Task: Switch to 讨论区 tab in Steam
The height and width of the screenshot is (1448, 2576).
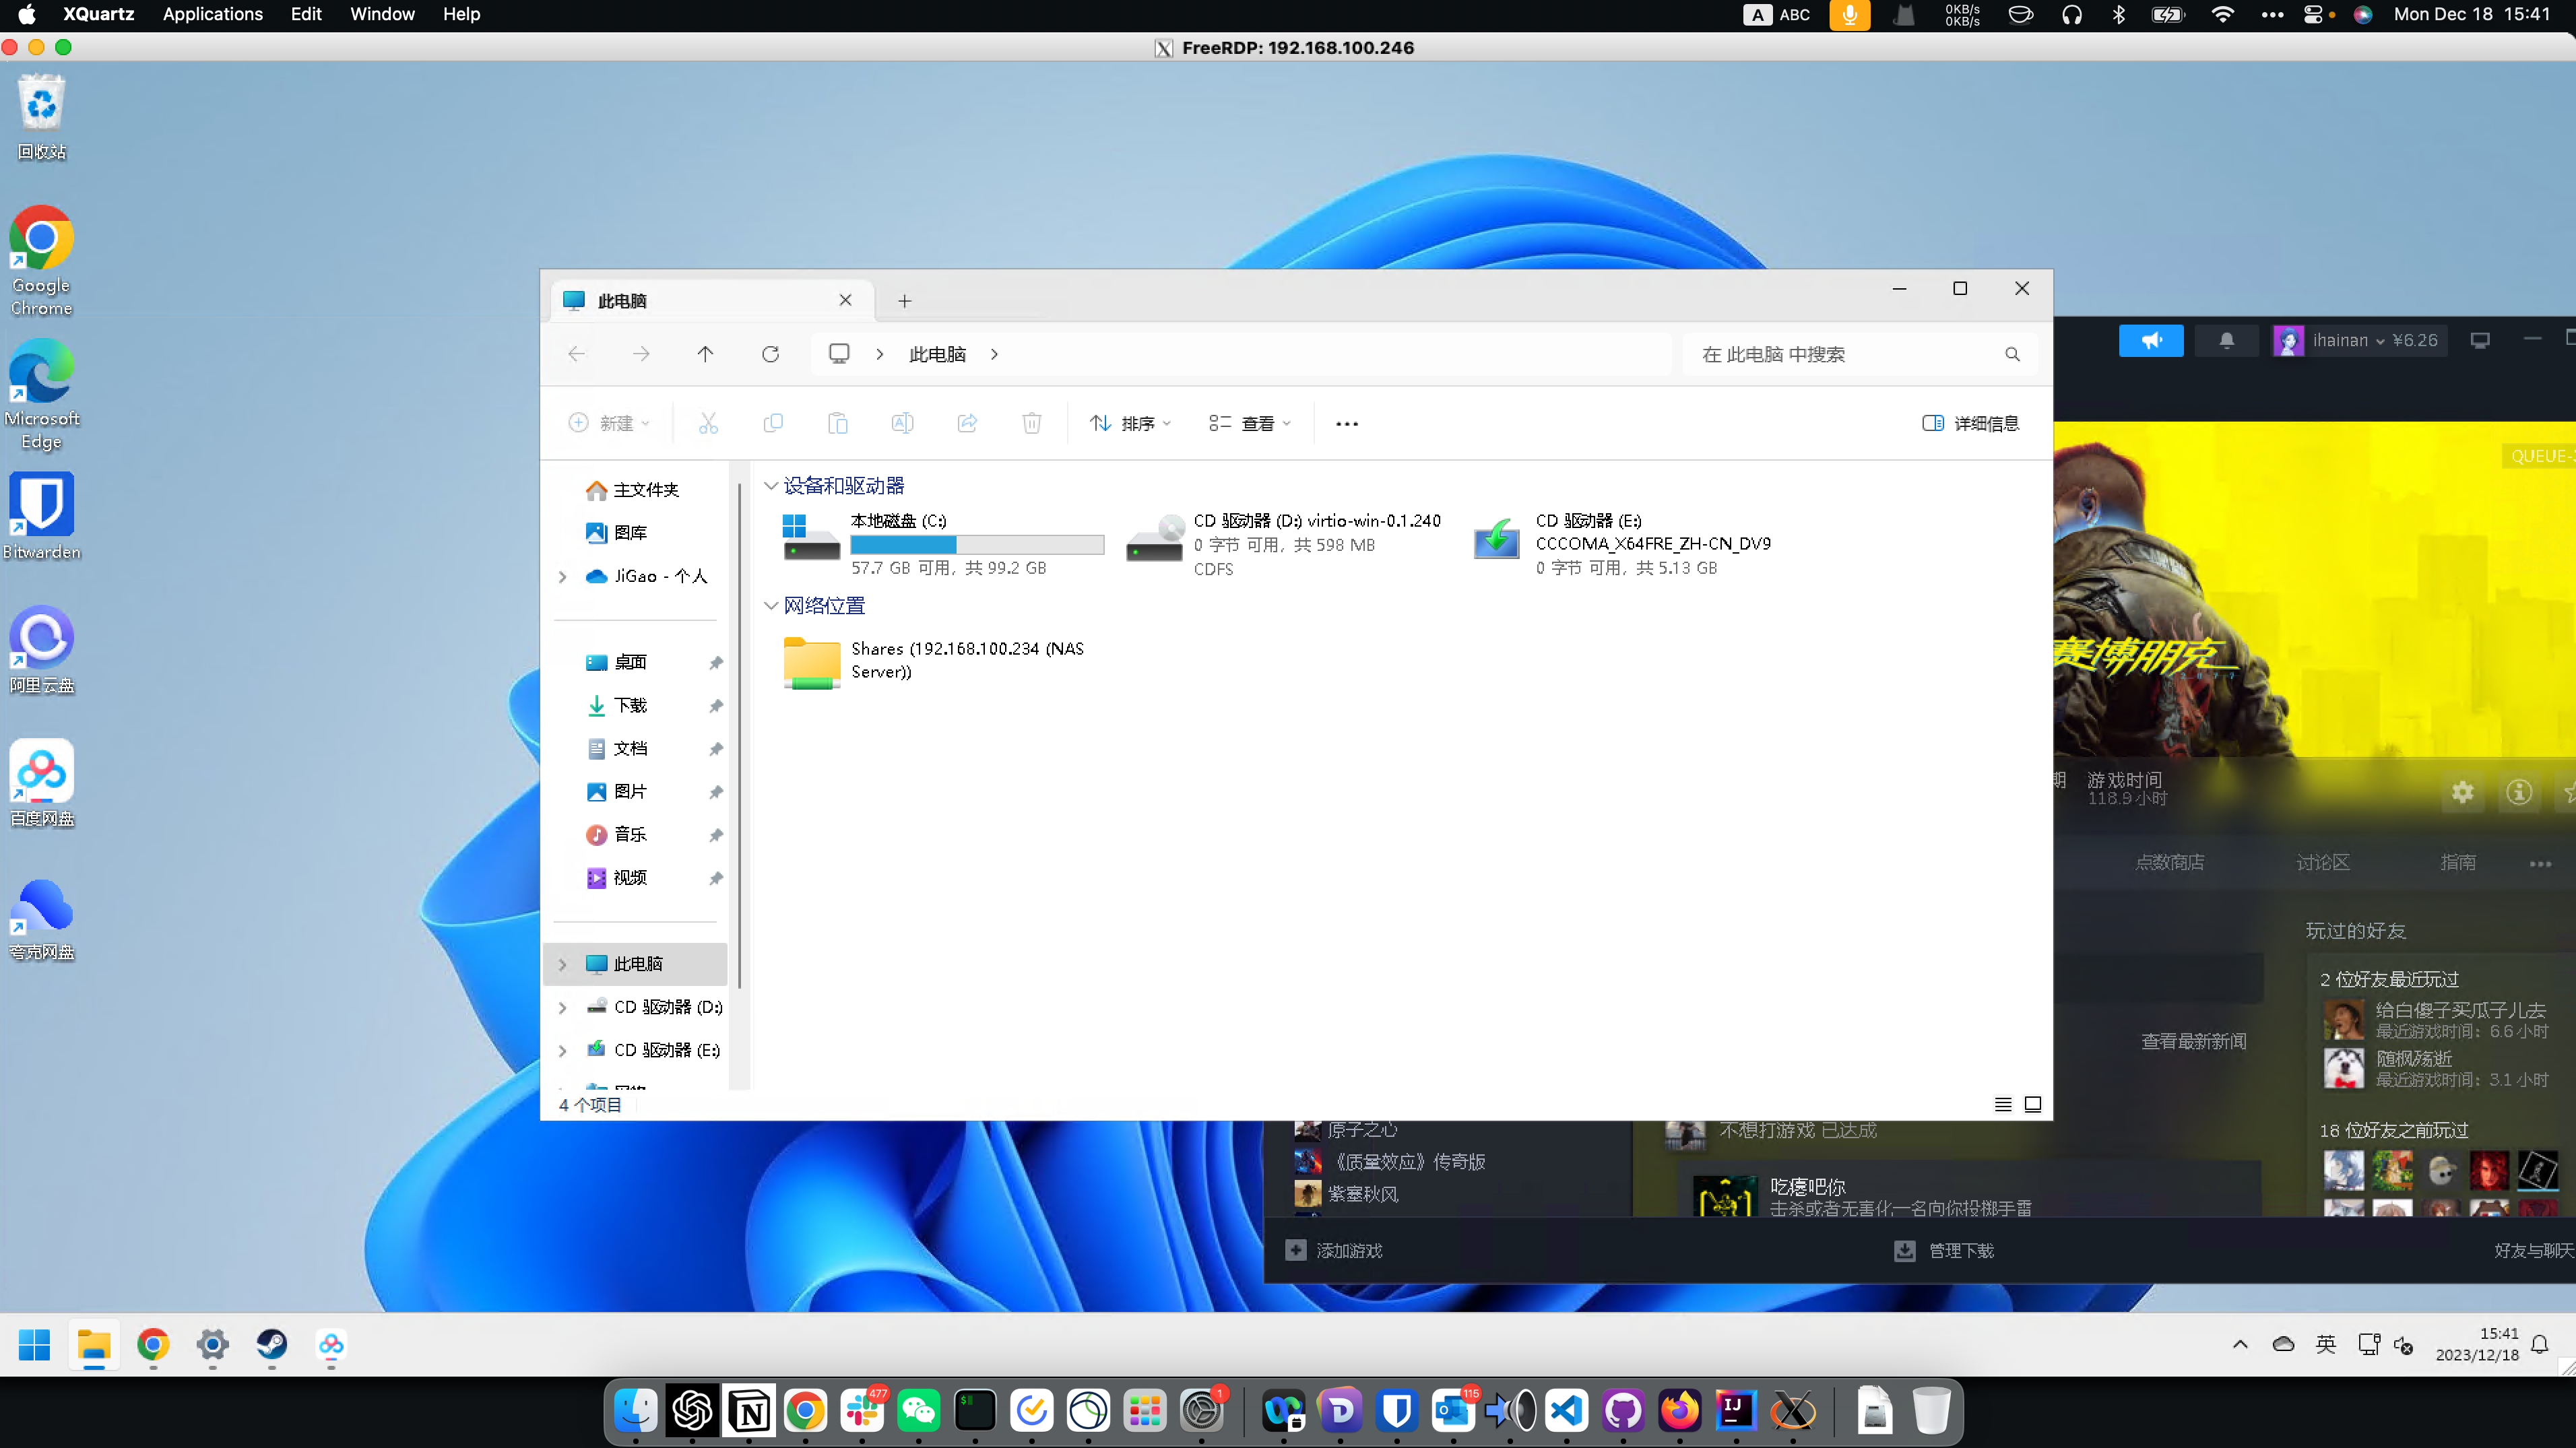Action: pos(2322,862)
